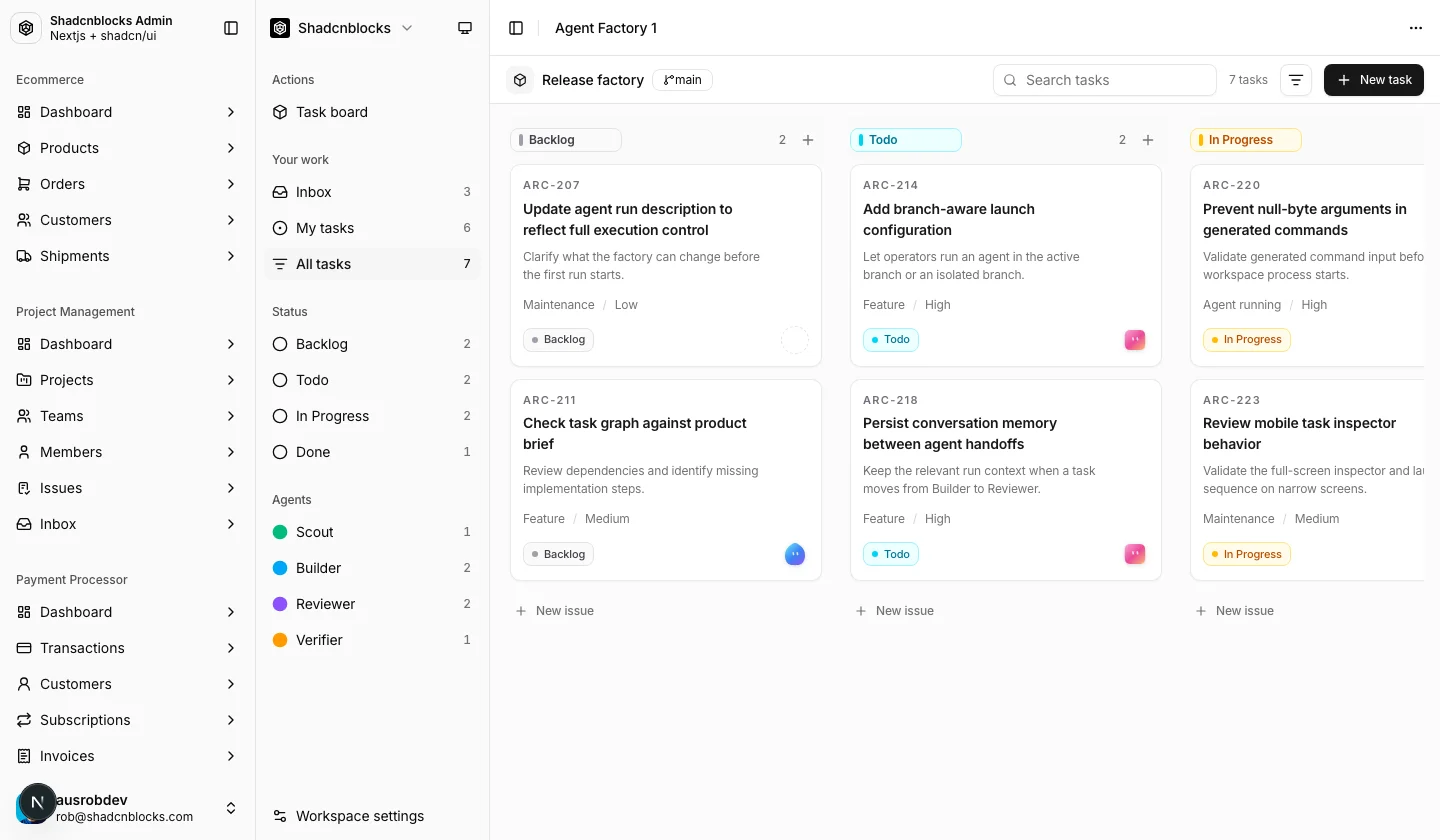The width and height of the screenshot is (1440, 840).
Task: Open the Shadcnblocks workspace dropdown
Action: point(342,28)
